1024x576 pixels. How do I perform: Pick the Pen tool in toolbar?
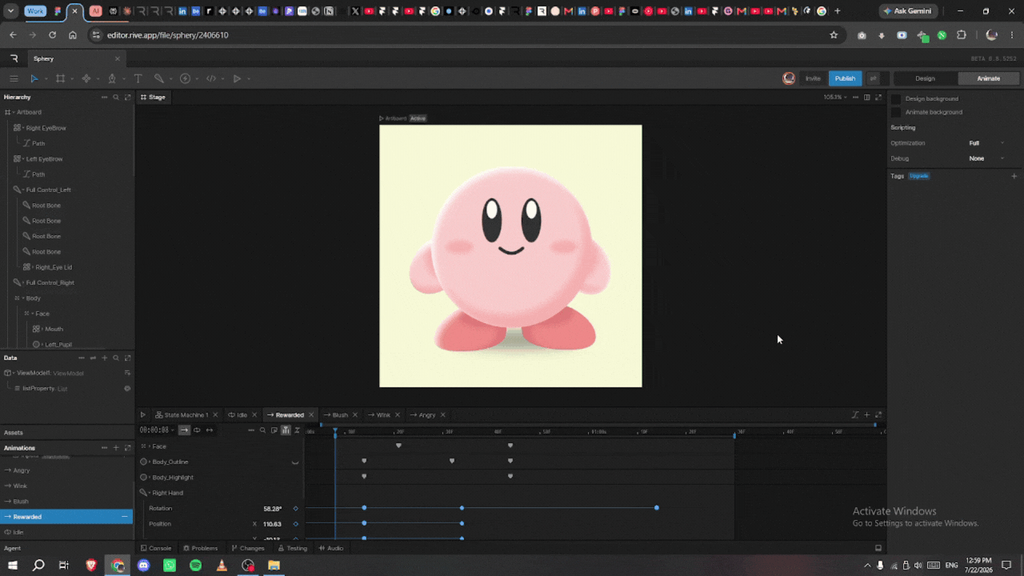pyautogui.click(x=112, y=78)
